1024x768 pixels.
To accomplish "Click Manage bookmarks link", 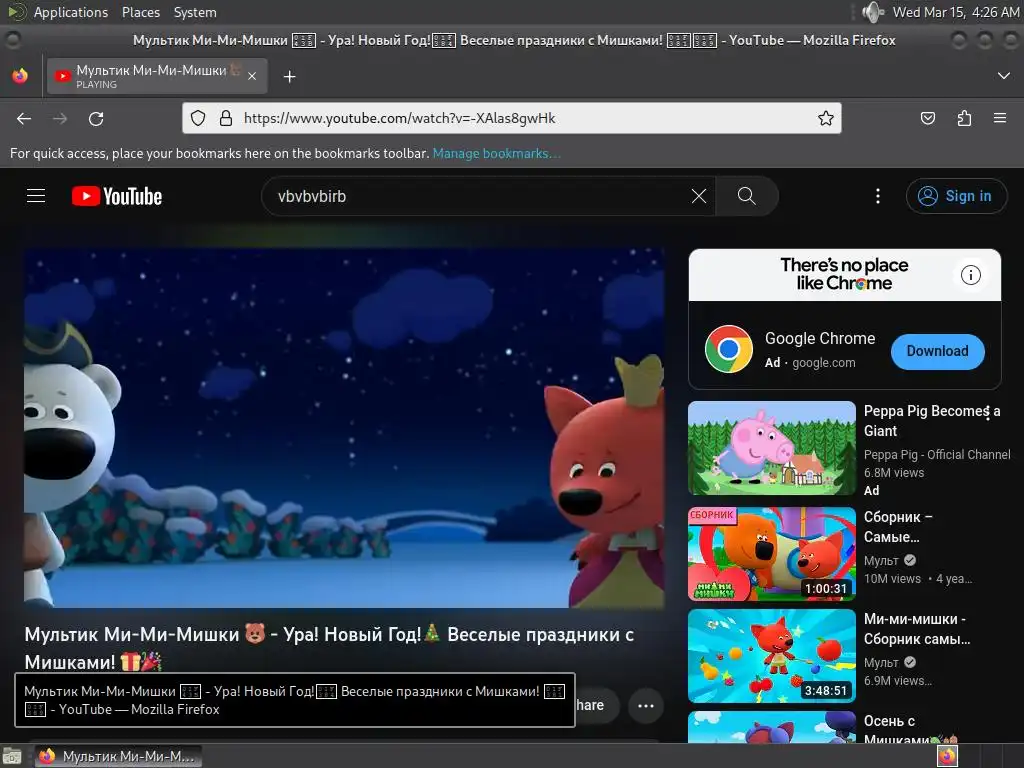I will tap(496, 153).
